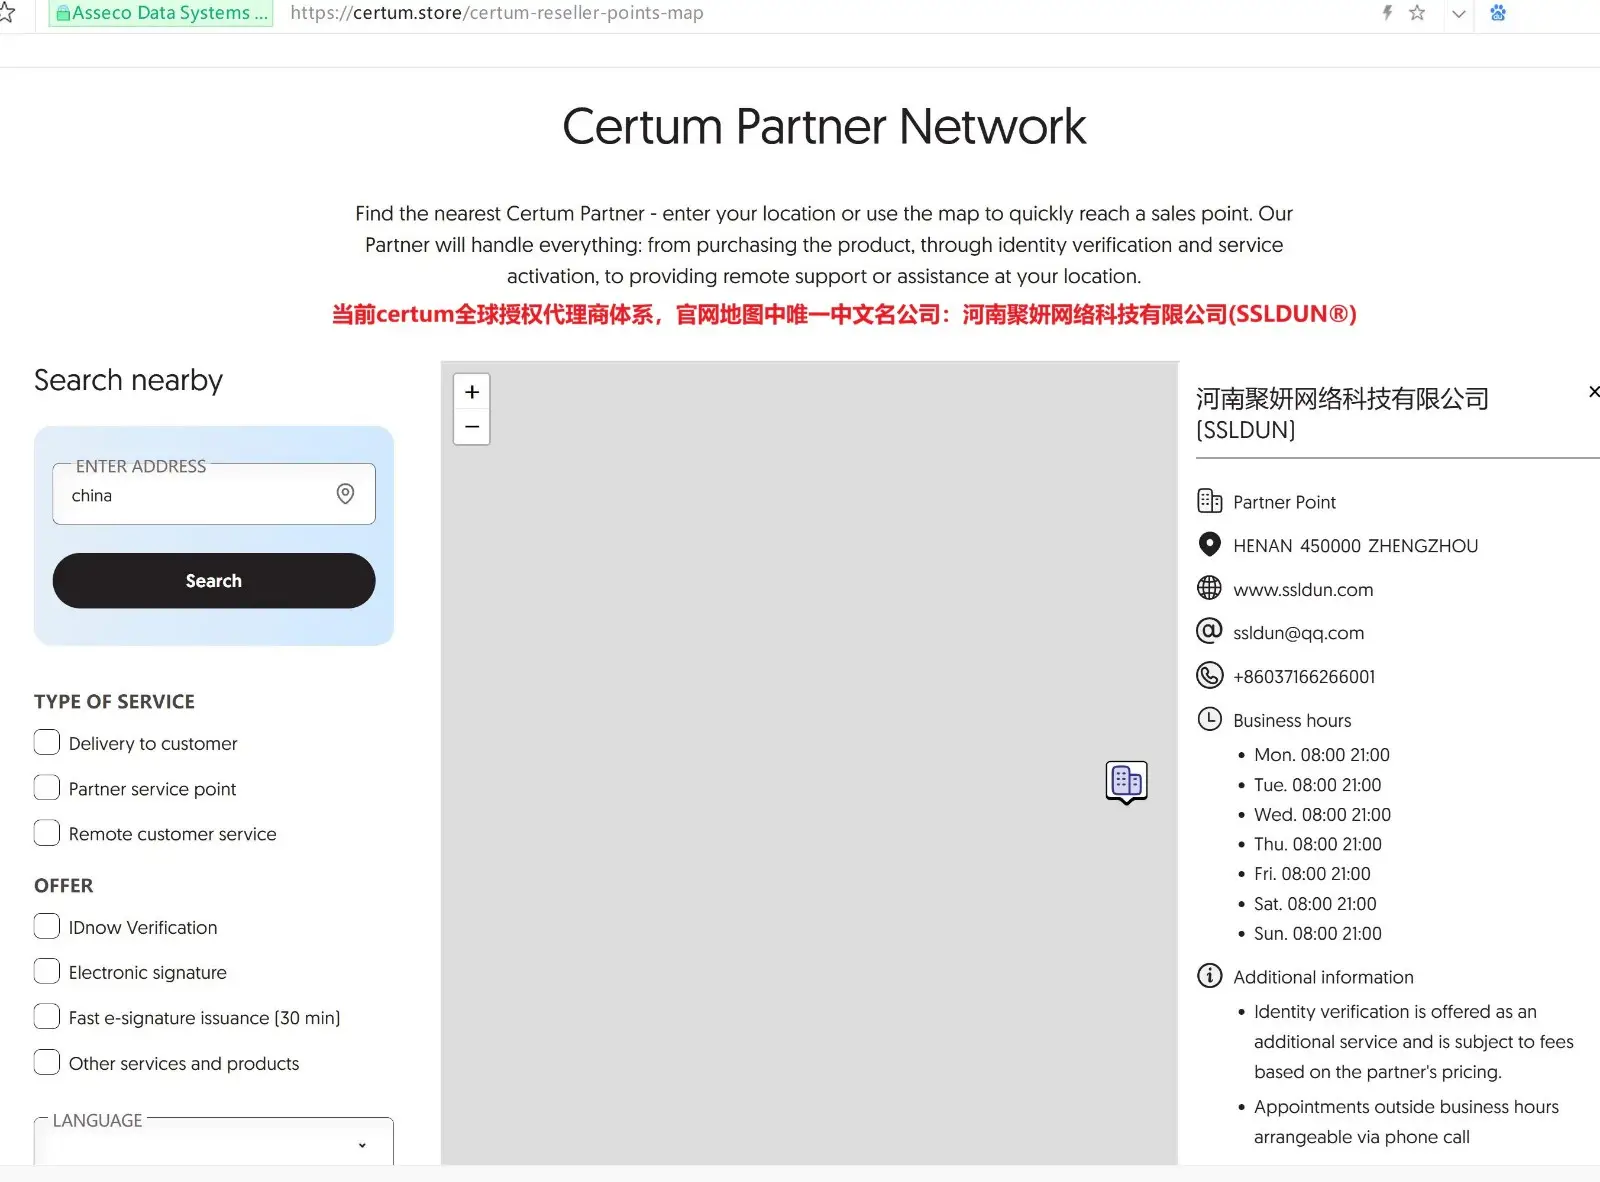Click the Sun. 08:00 21:00 entry

1318,934
